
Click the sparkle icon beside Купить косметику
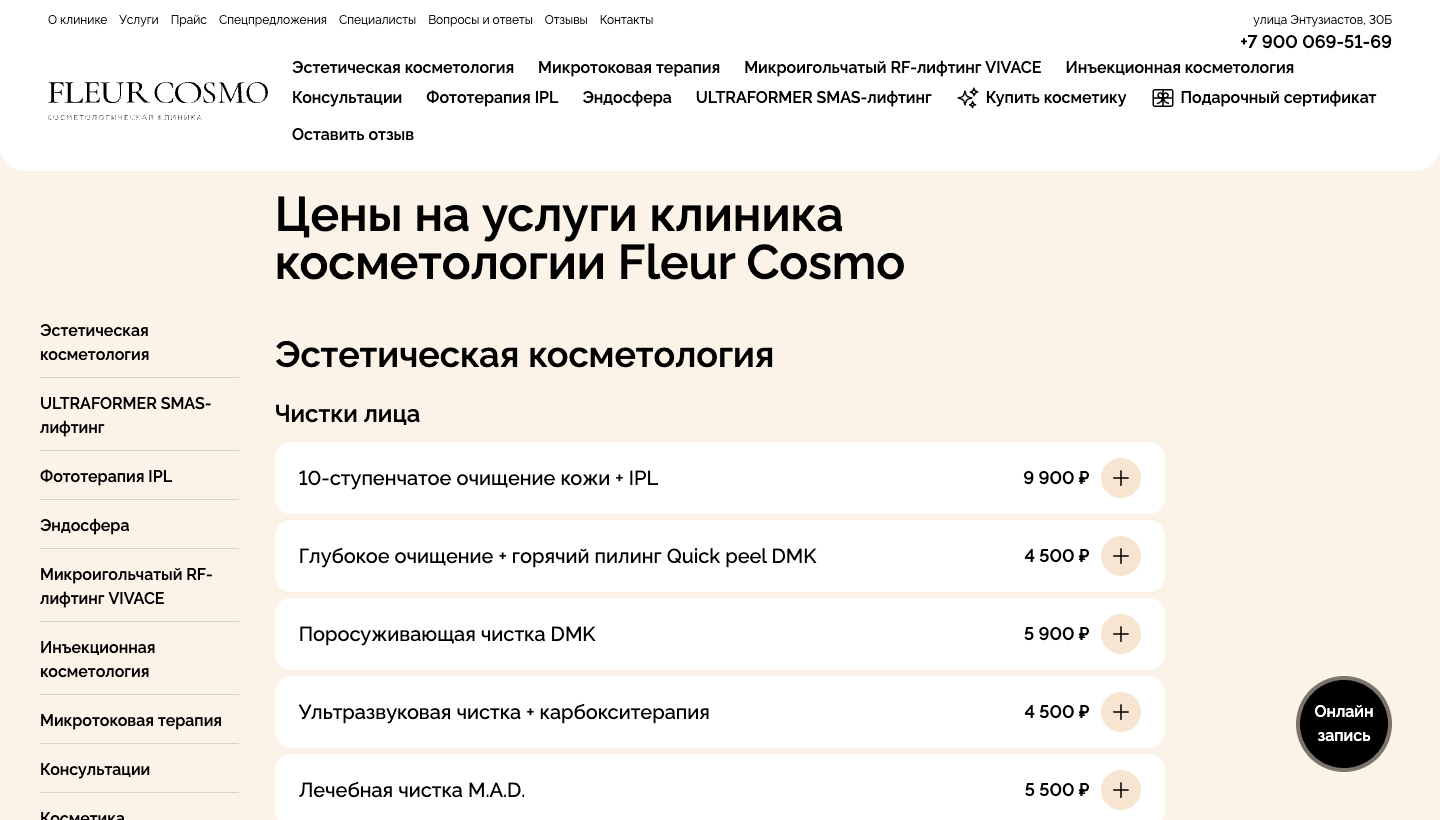(967, 98)
